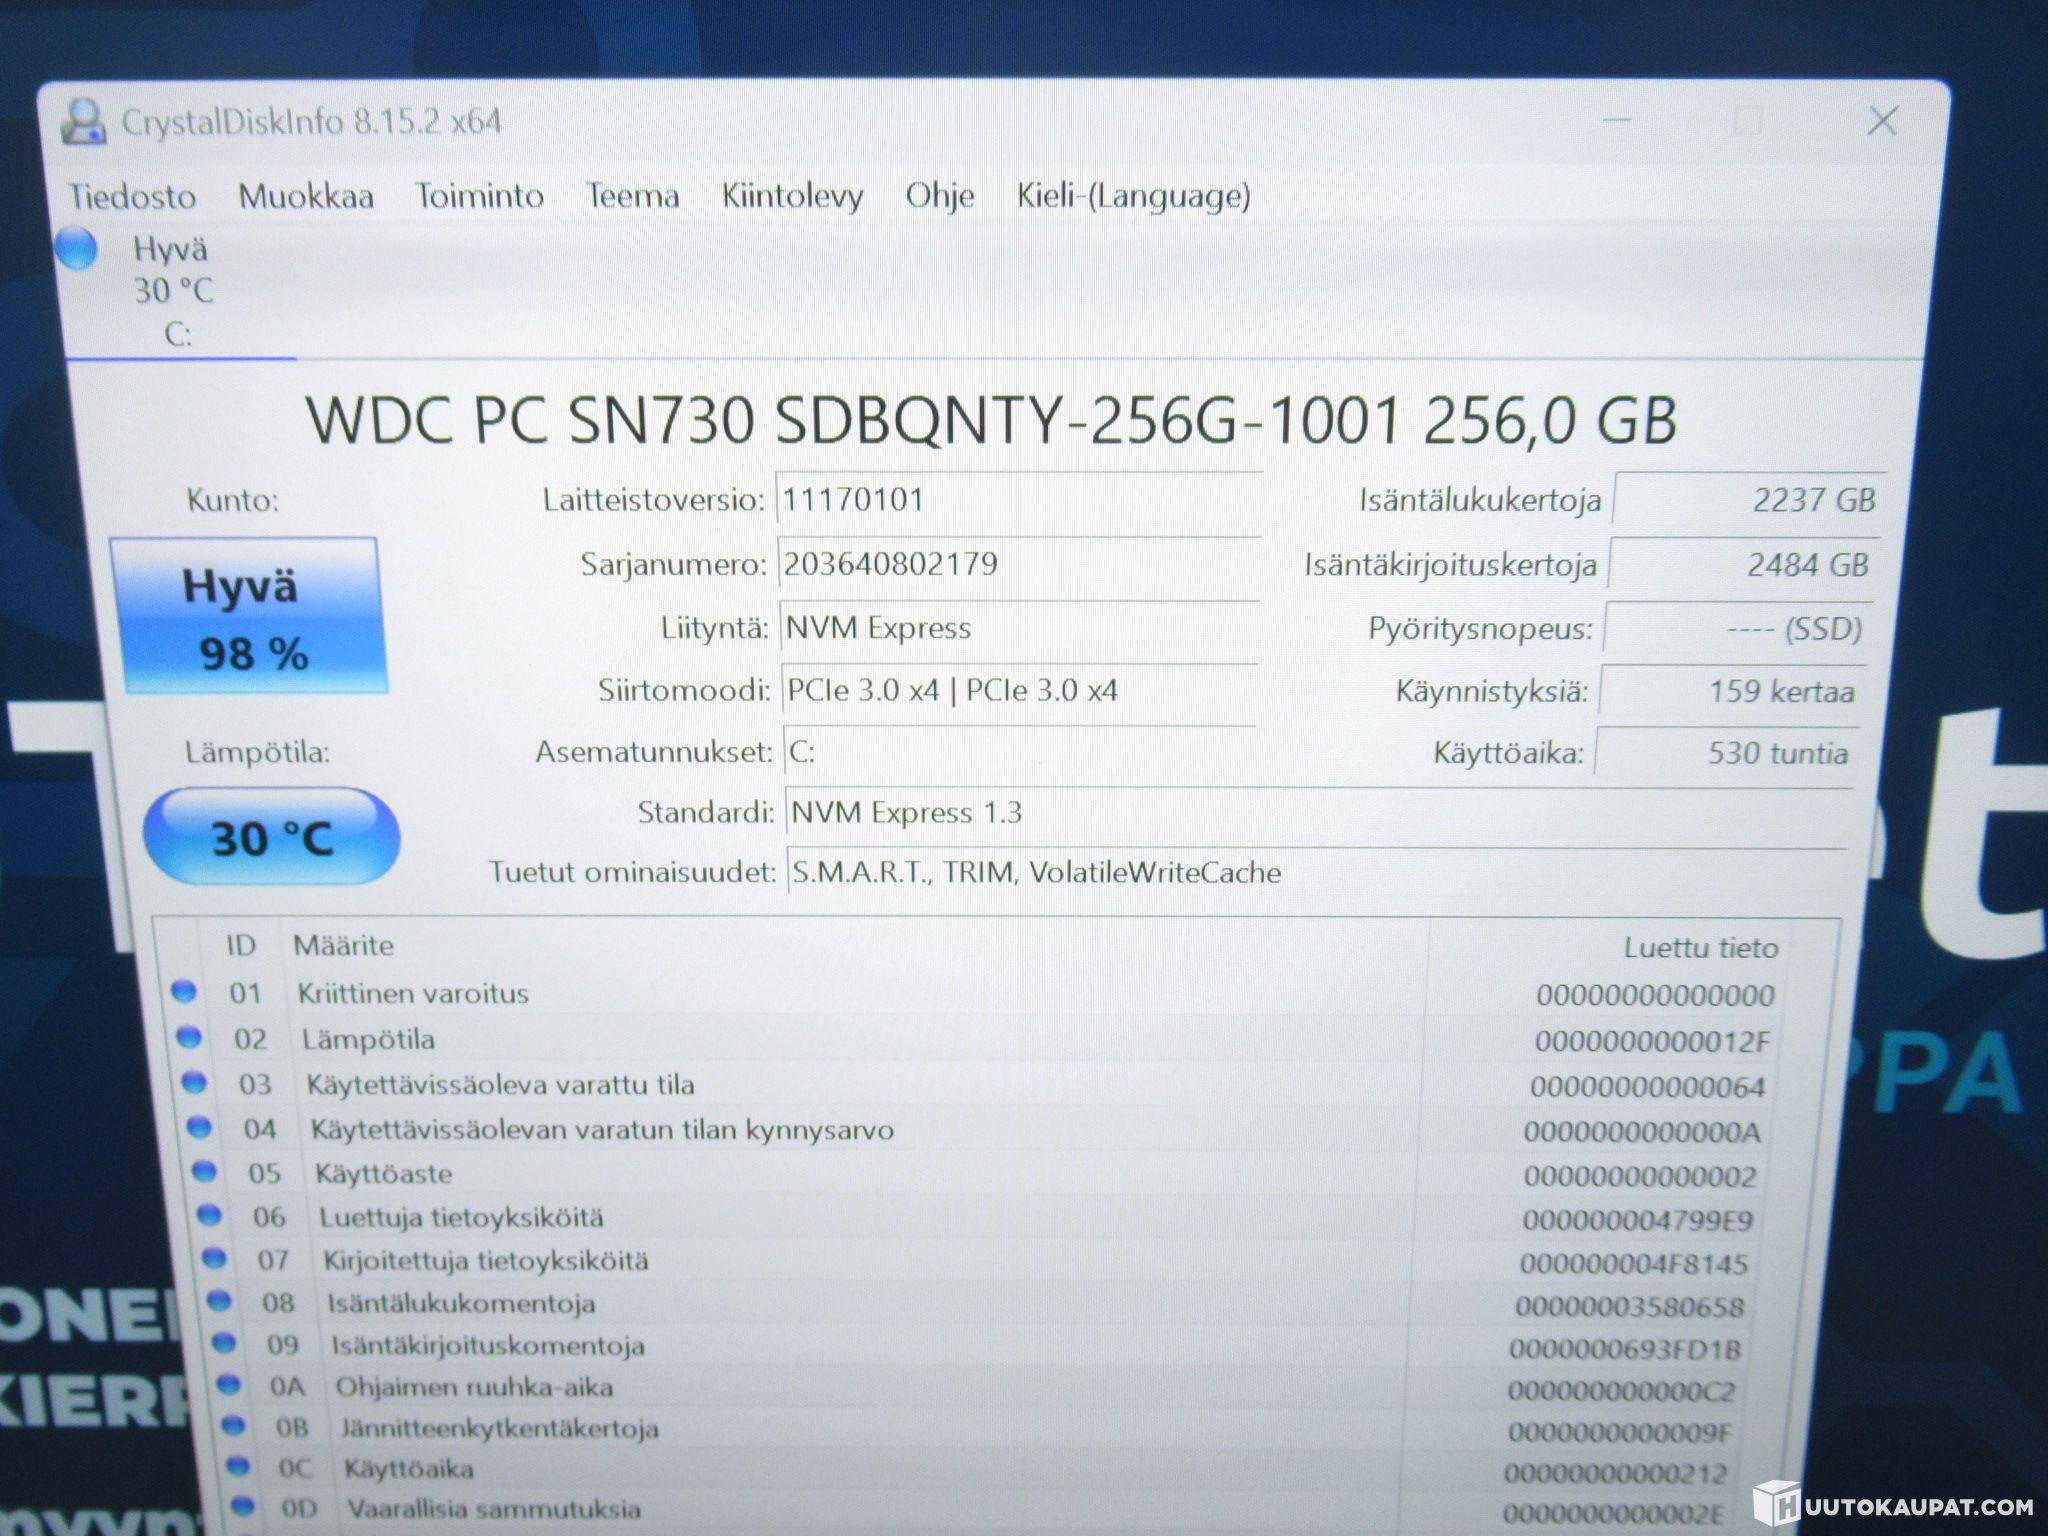
Task: Click raw value 0000000693FD1B
Action: point(1625,1349)
